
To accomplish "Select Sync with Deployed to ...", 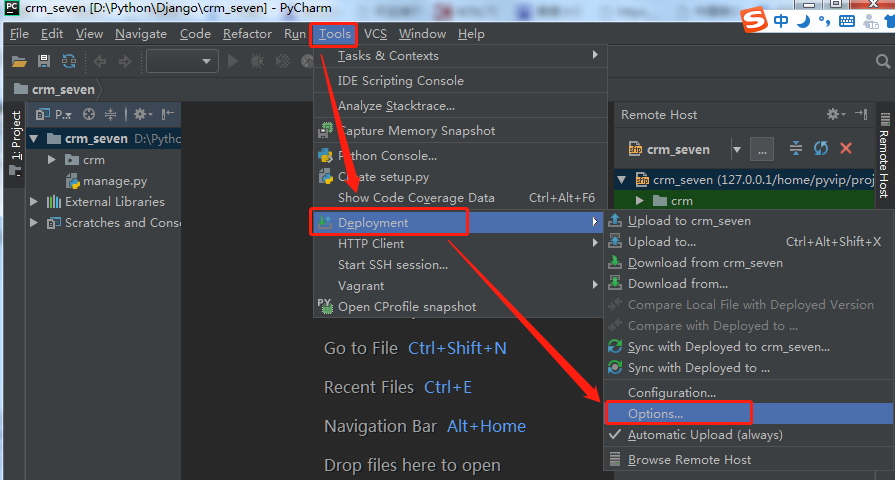I will pyautogui.click(x=748, y=368).
